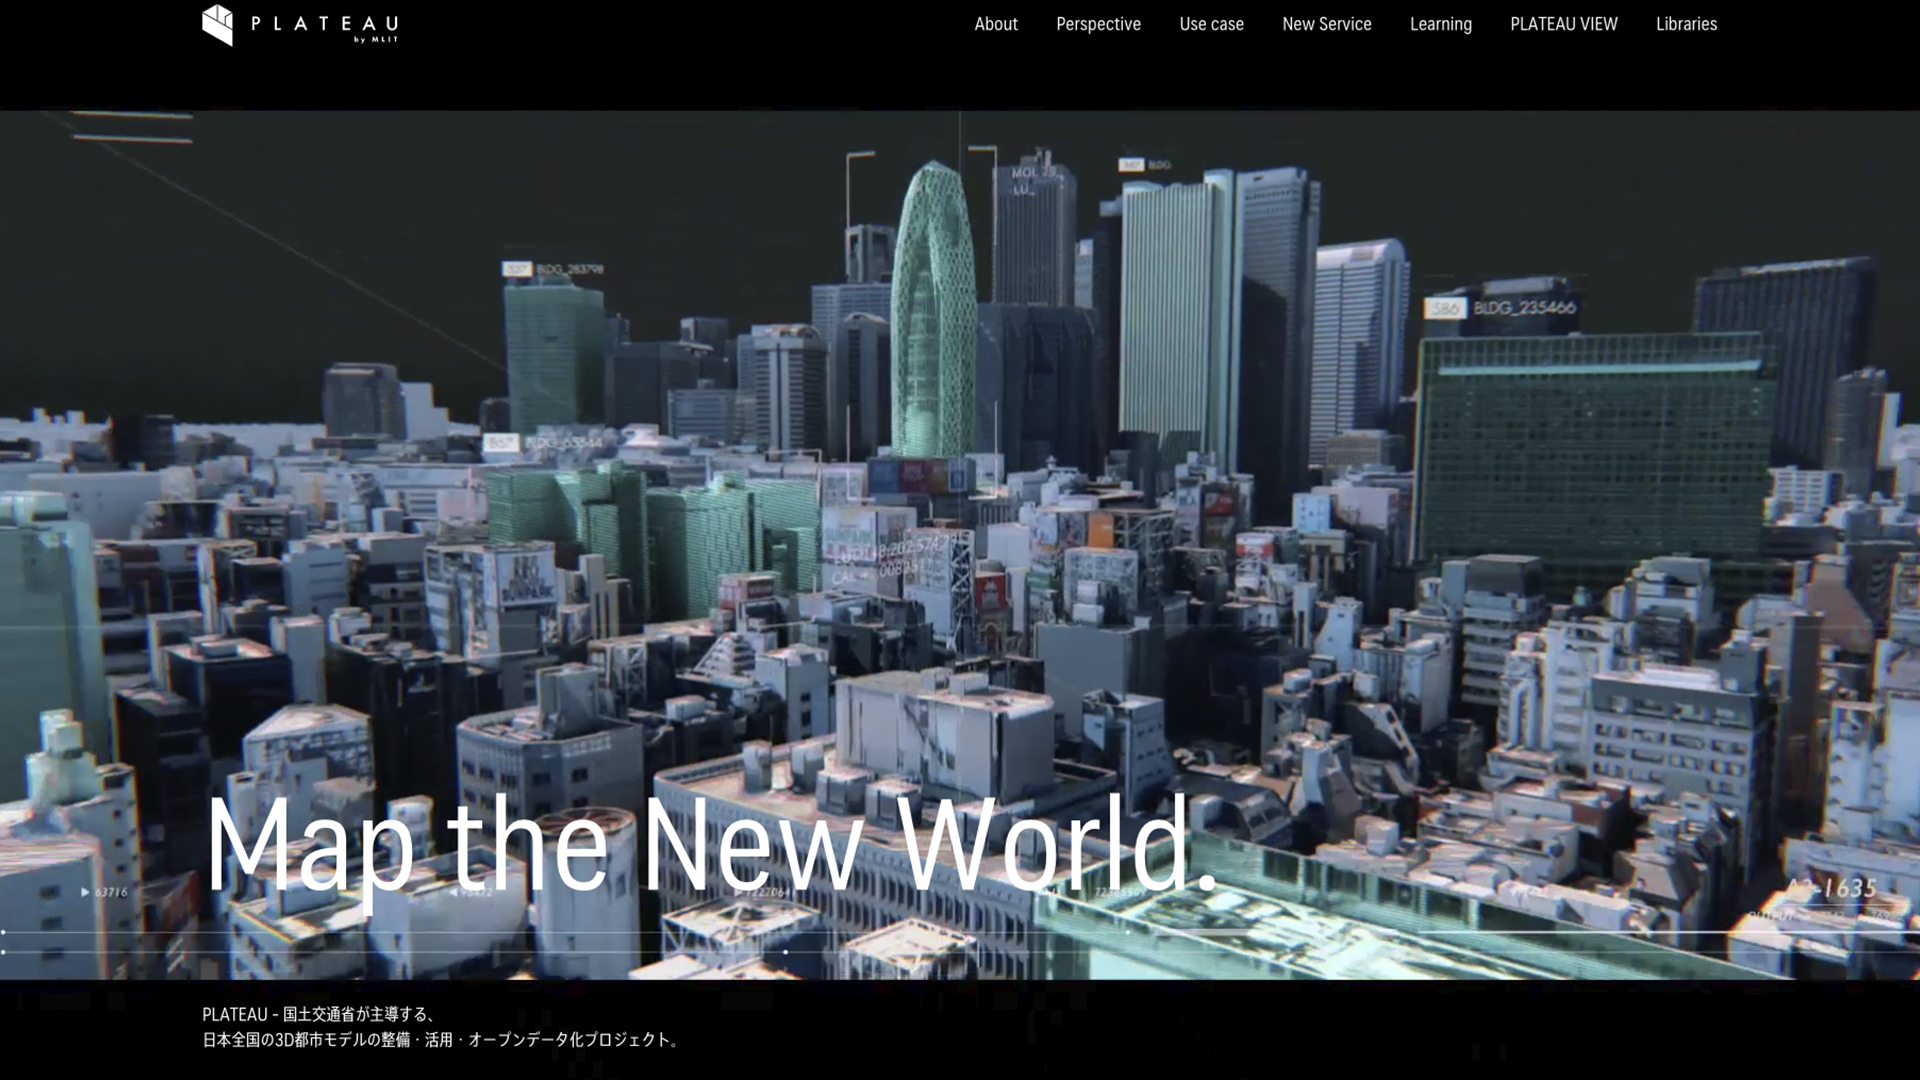Viewport: 1920px width, 1080px height.
Task: Open the About page
Action: click(x=995, y=24)
